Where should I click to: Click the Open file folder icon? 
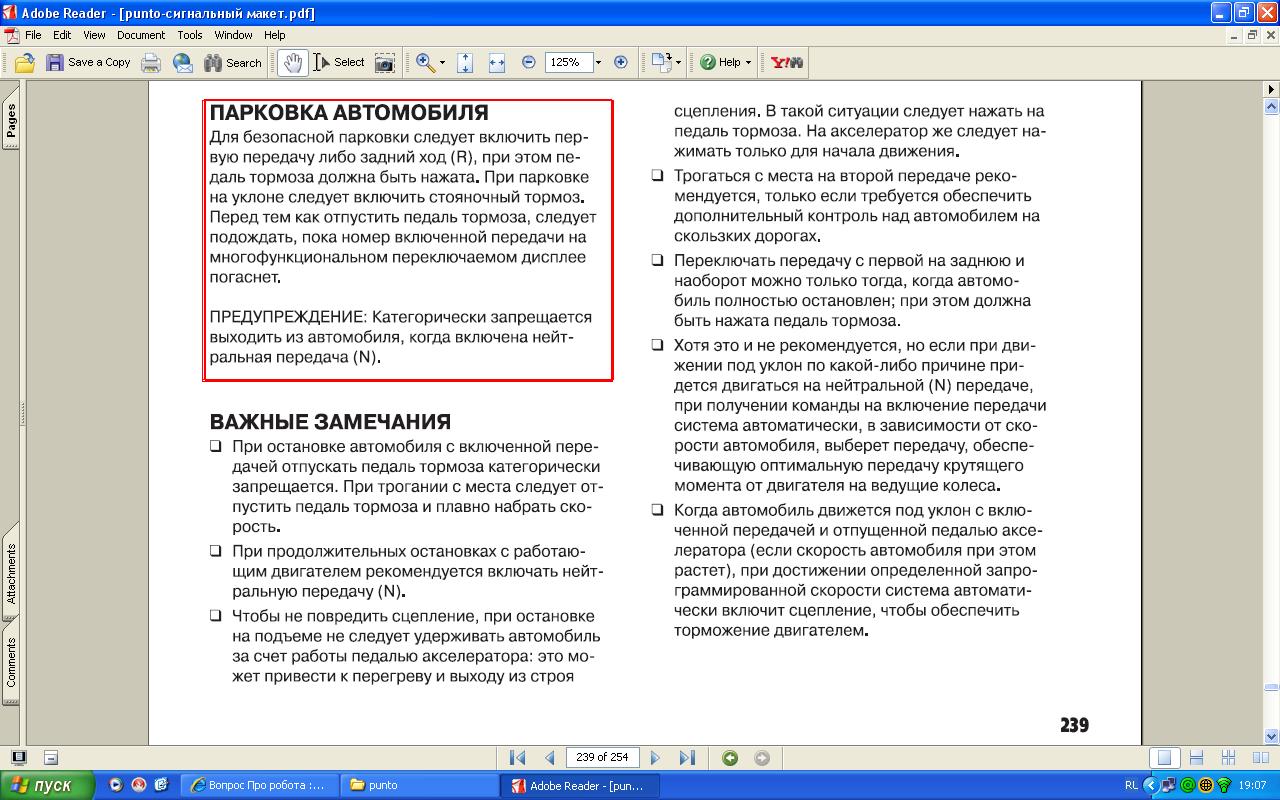[x=25, y=63]
